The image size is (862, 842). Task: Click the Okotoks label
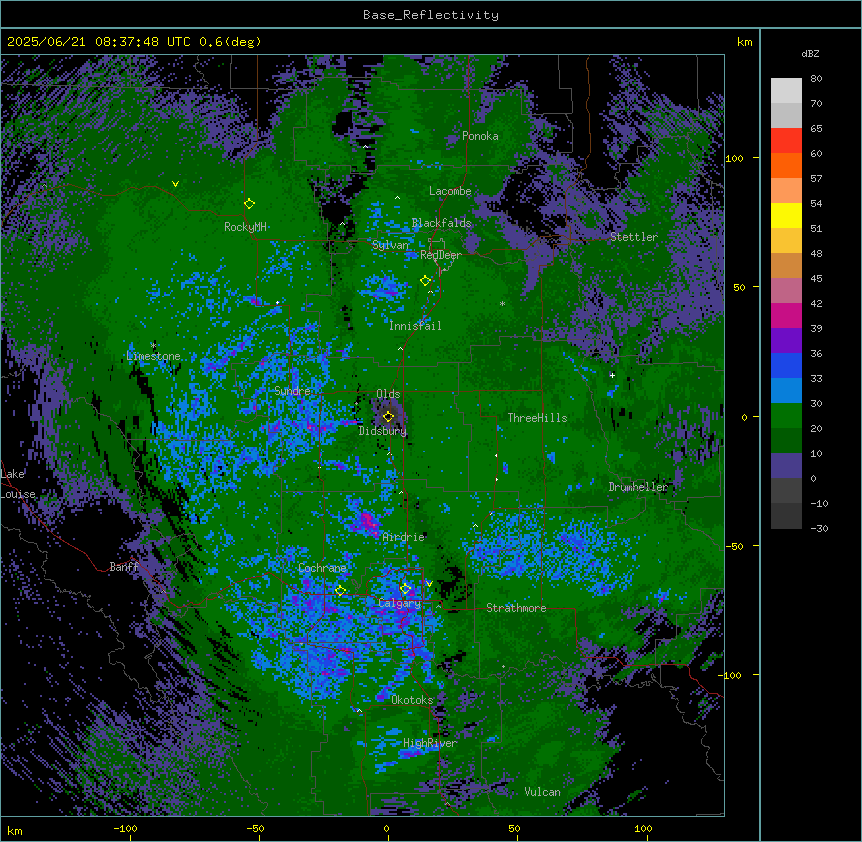[x=412, y=700]
